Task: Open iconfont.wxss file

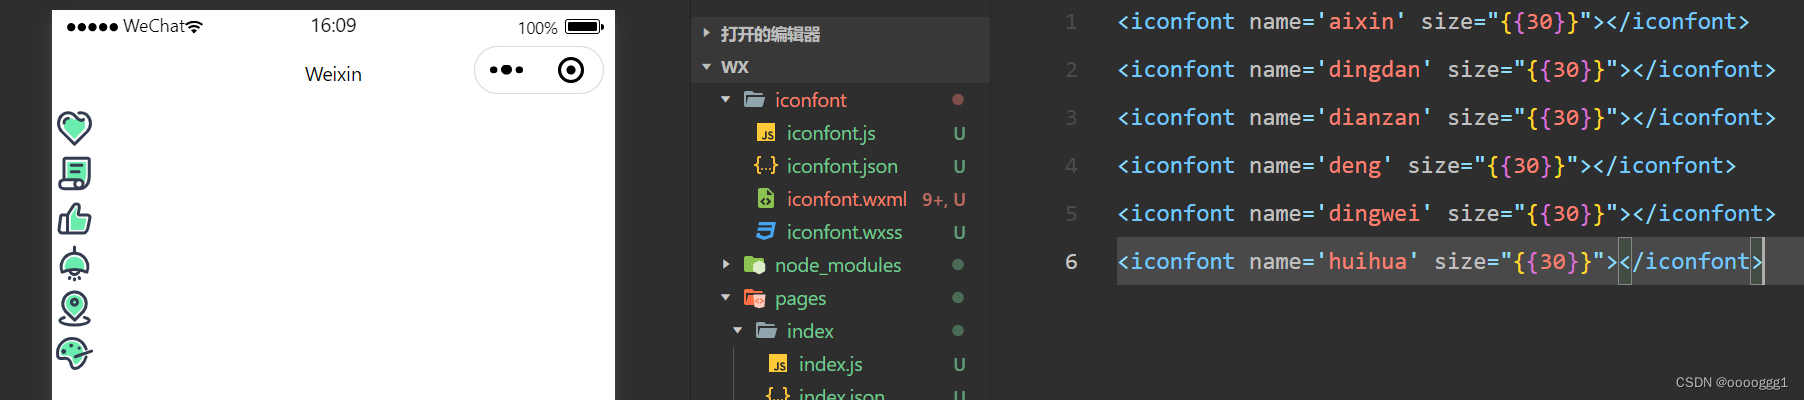Action: [844, 232]
